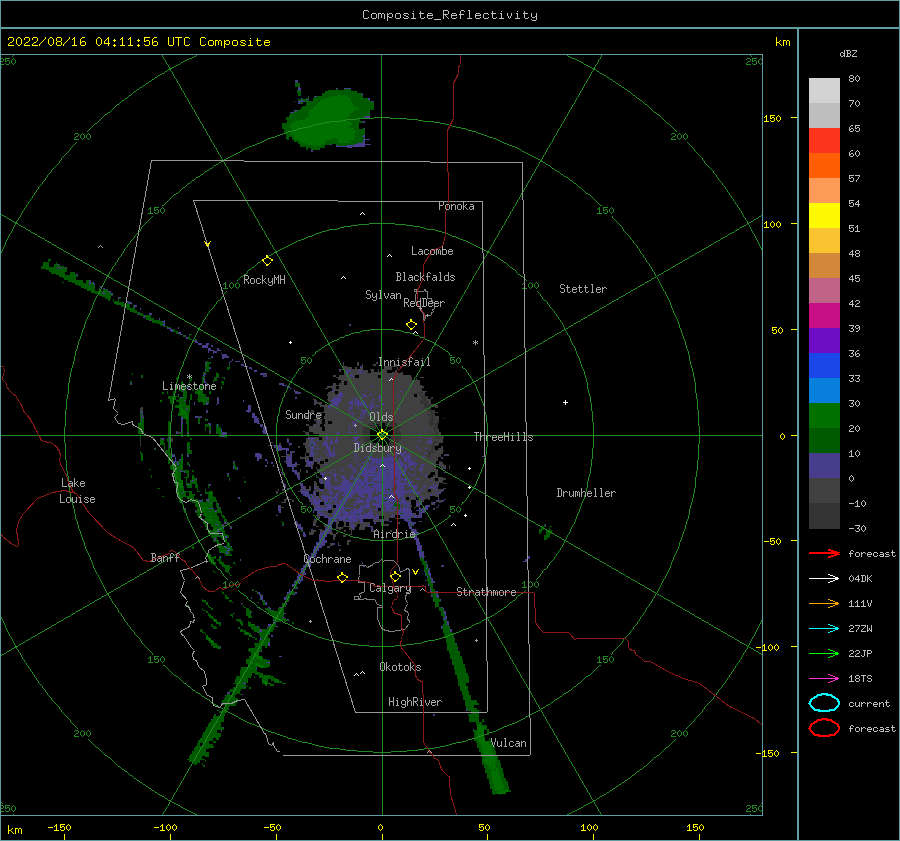Click the white plus marker east of ThreeHills
The height and width of the screenshot is (841, 900).
(x=565, y=402)
